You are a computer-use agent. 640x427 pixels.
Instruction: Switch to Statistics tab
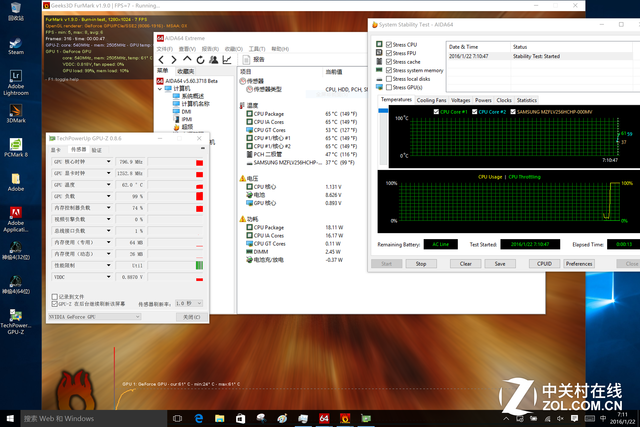[x=527, y=100]
